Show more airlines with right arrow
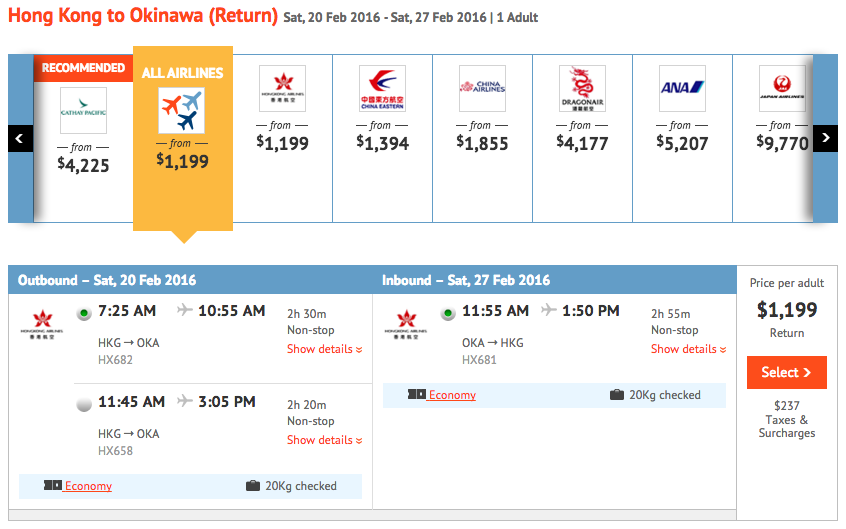The image size is (846, 529). [825, 139]
